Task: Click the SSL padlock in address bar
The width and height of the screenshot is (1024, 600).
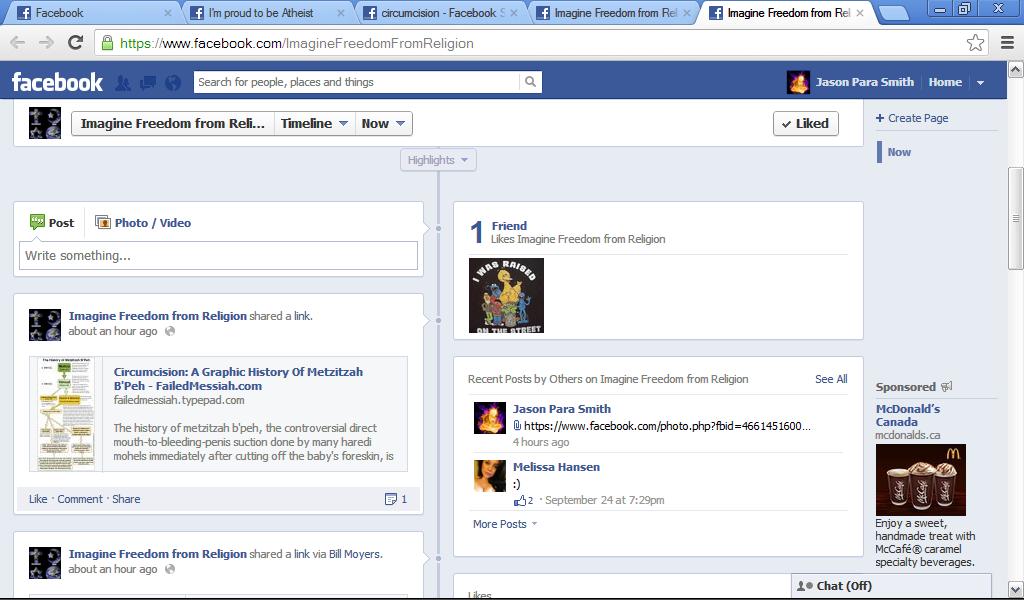Action: click(108, 43)
